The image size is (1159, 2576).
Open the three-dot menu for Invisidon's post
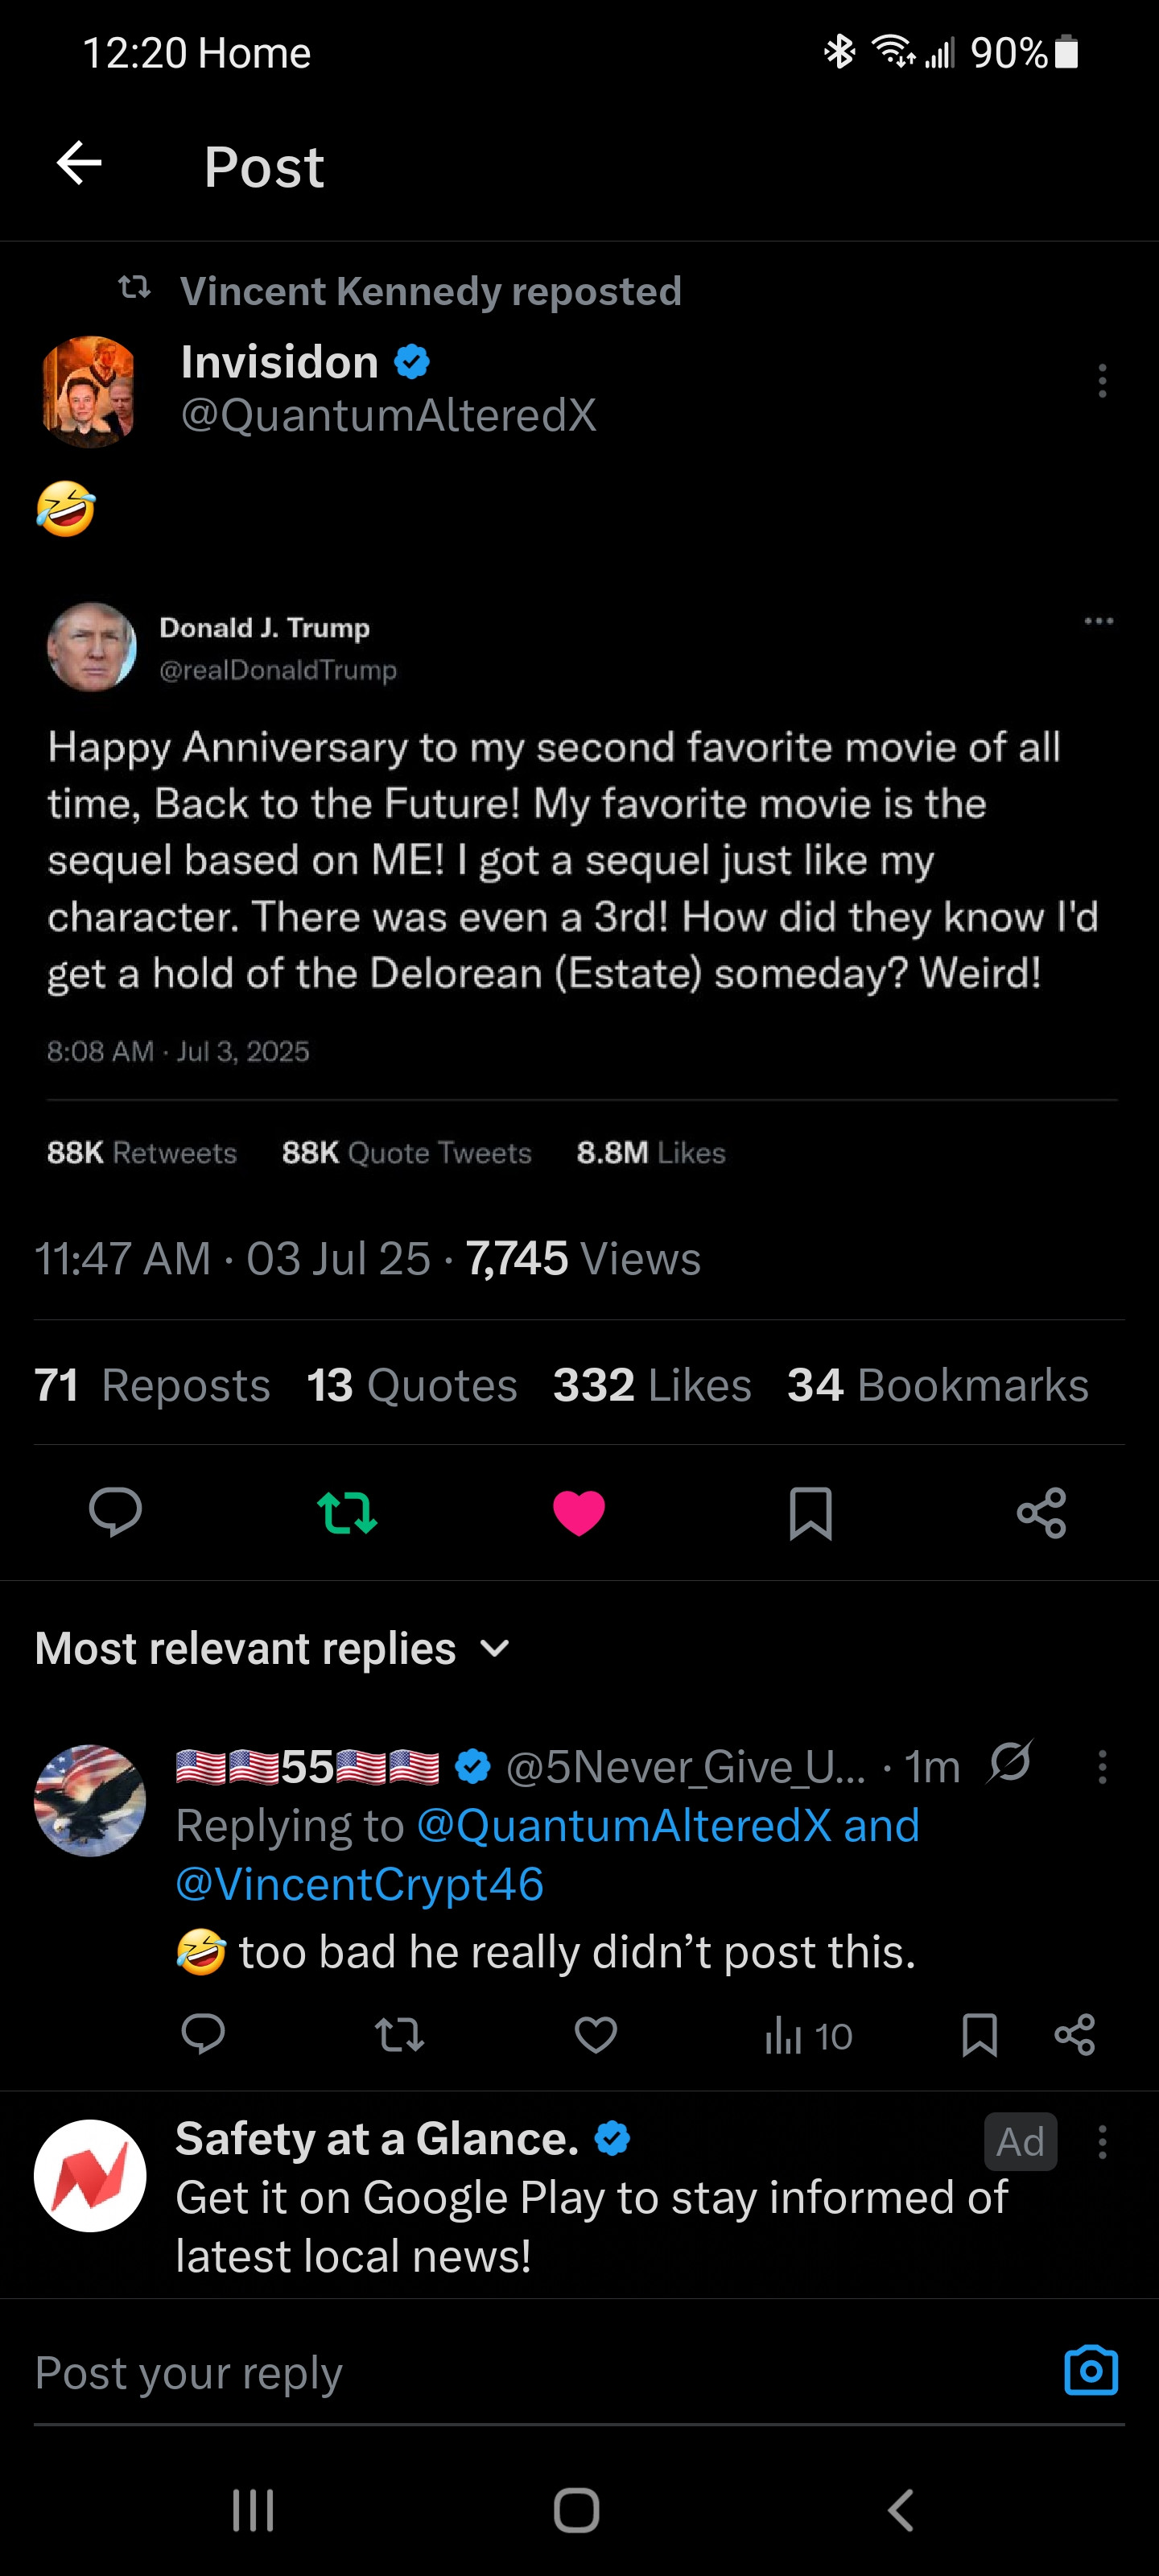click(x=1102, y=381)
